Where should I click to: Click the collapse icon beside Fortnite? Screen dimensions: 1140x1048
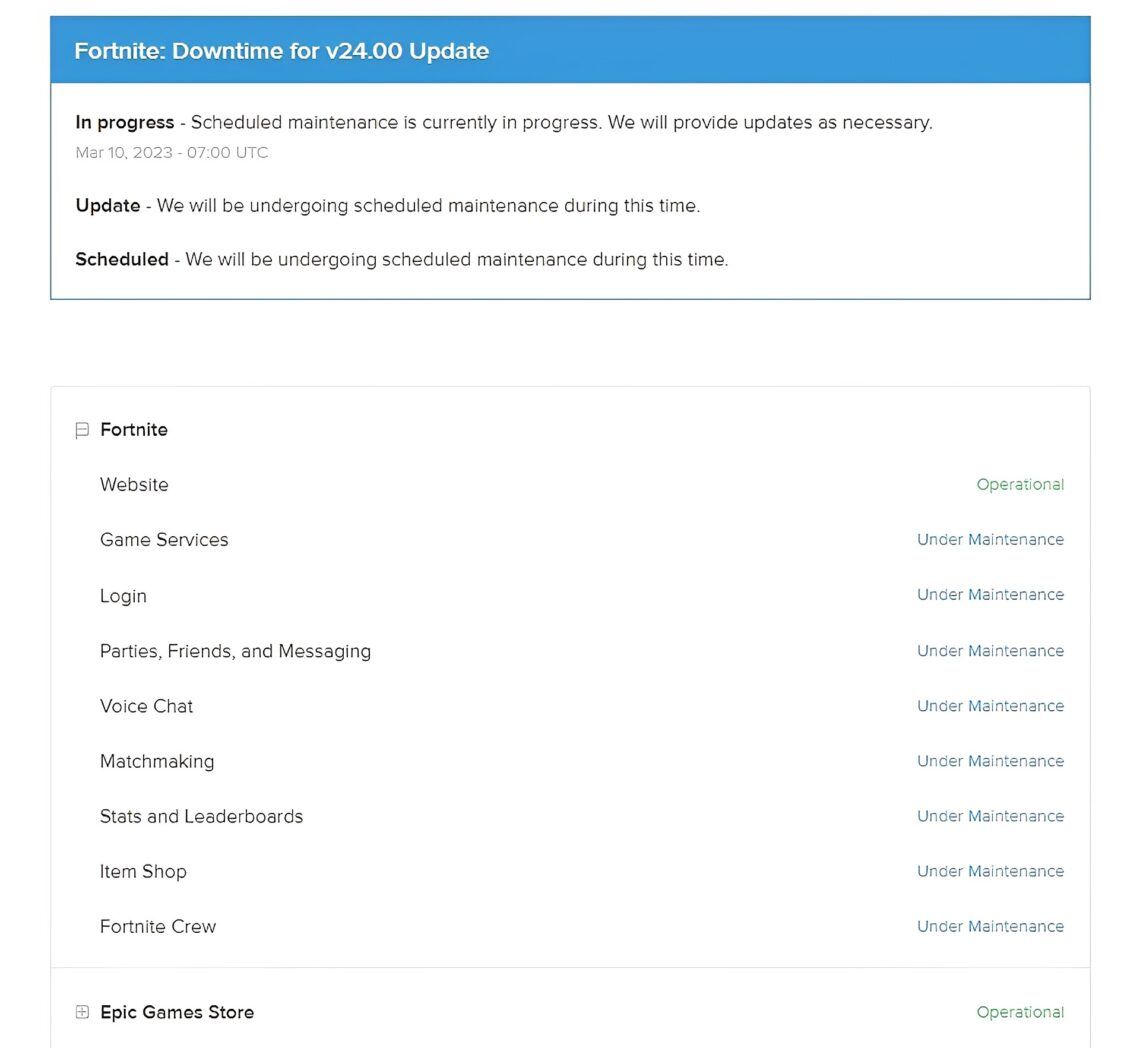(x=82, y=429)
